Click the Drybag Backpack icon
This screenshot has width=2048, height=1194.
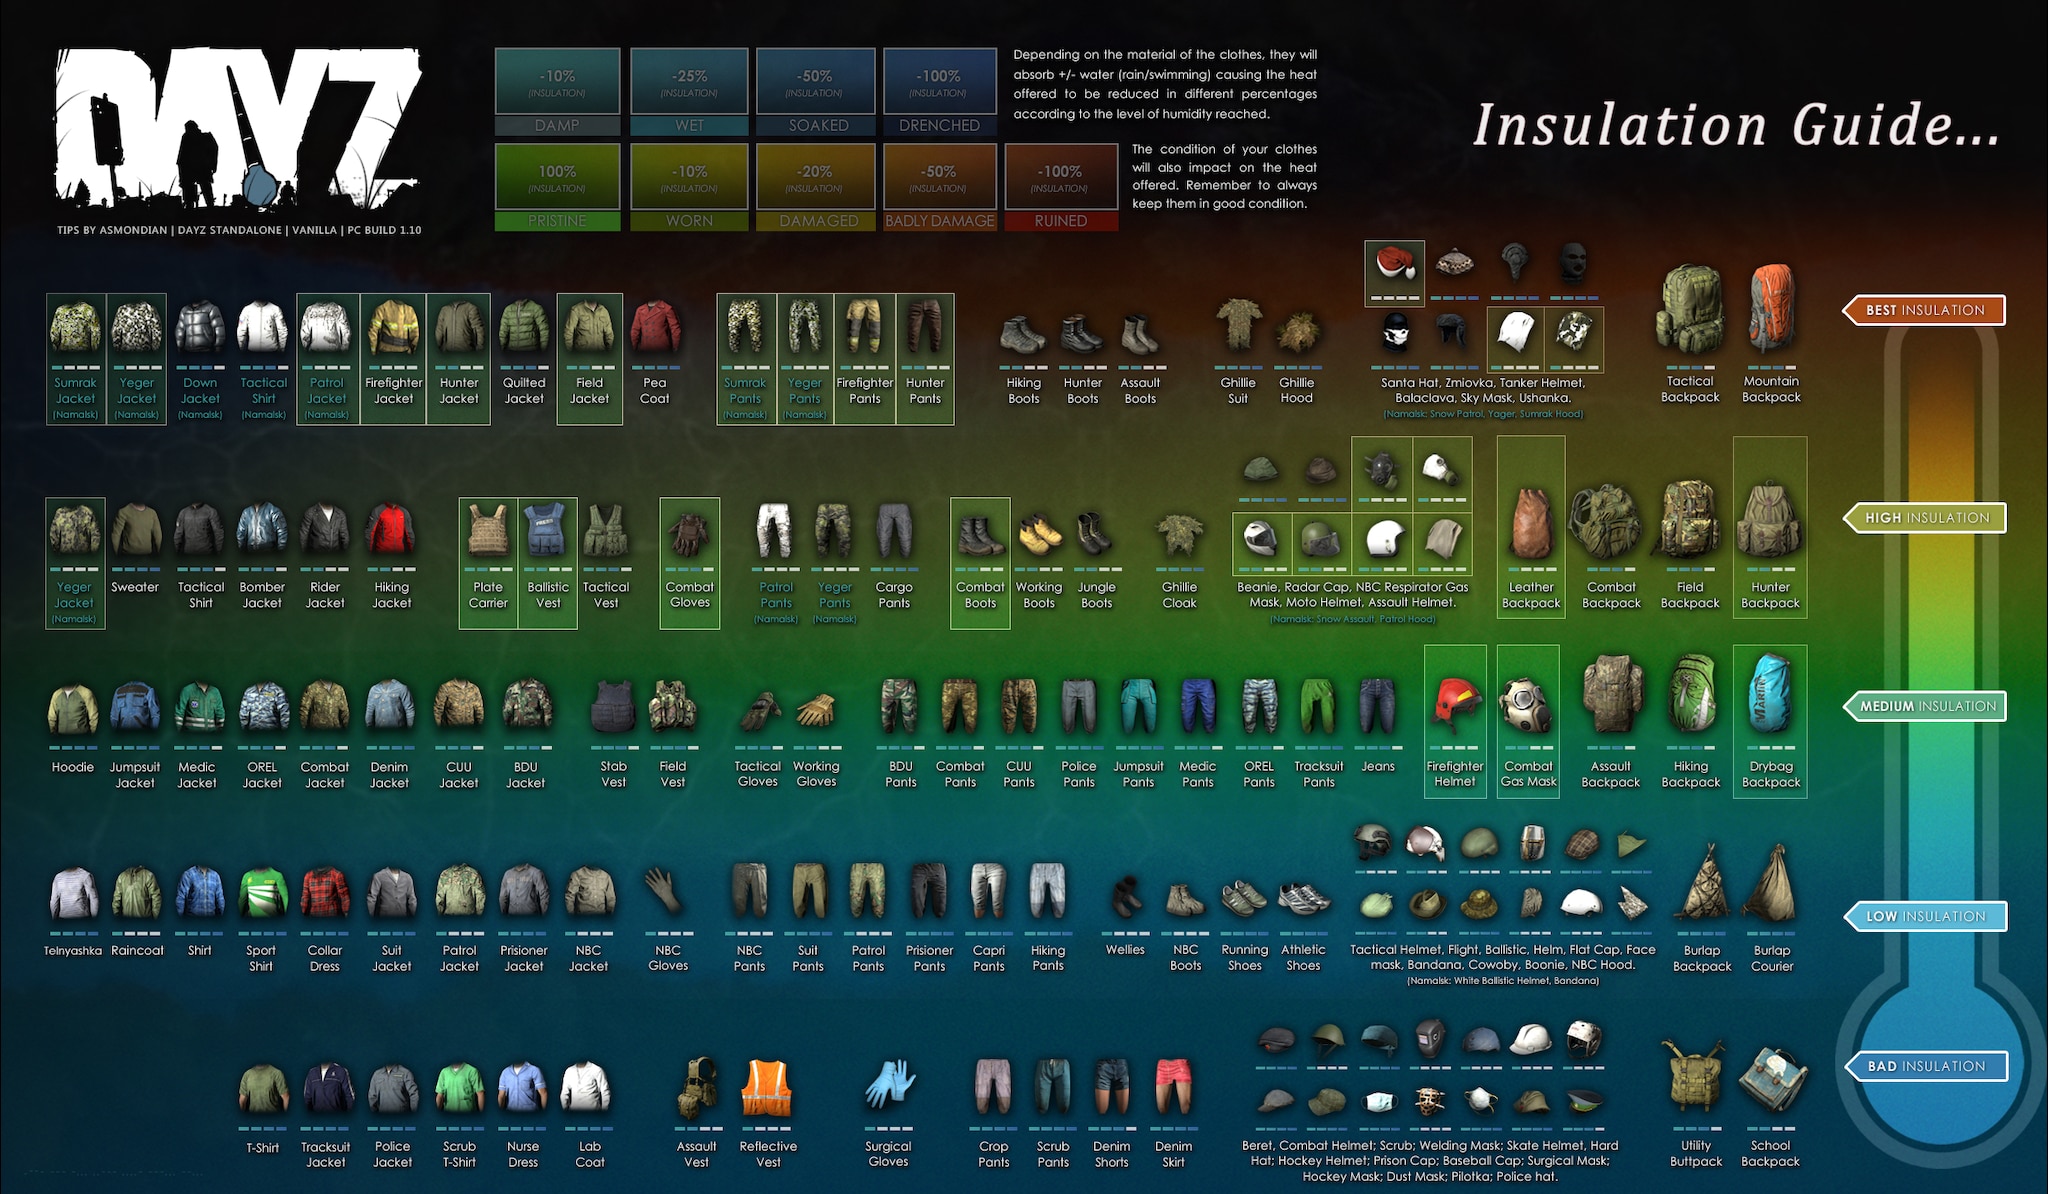point(1770,693)
